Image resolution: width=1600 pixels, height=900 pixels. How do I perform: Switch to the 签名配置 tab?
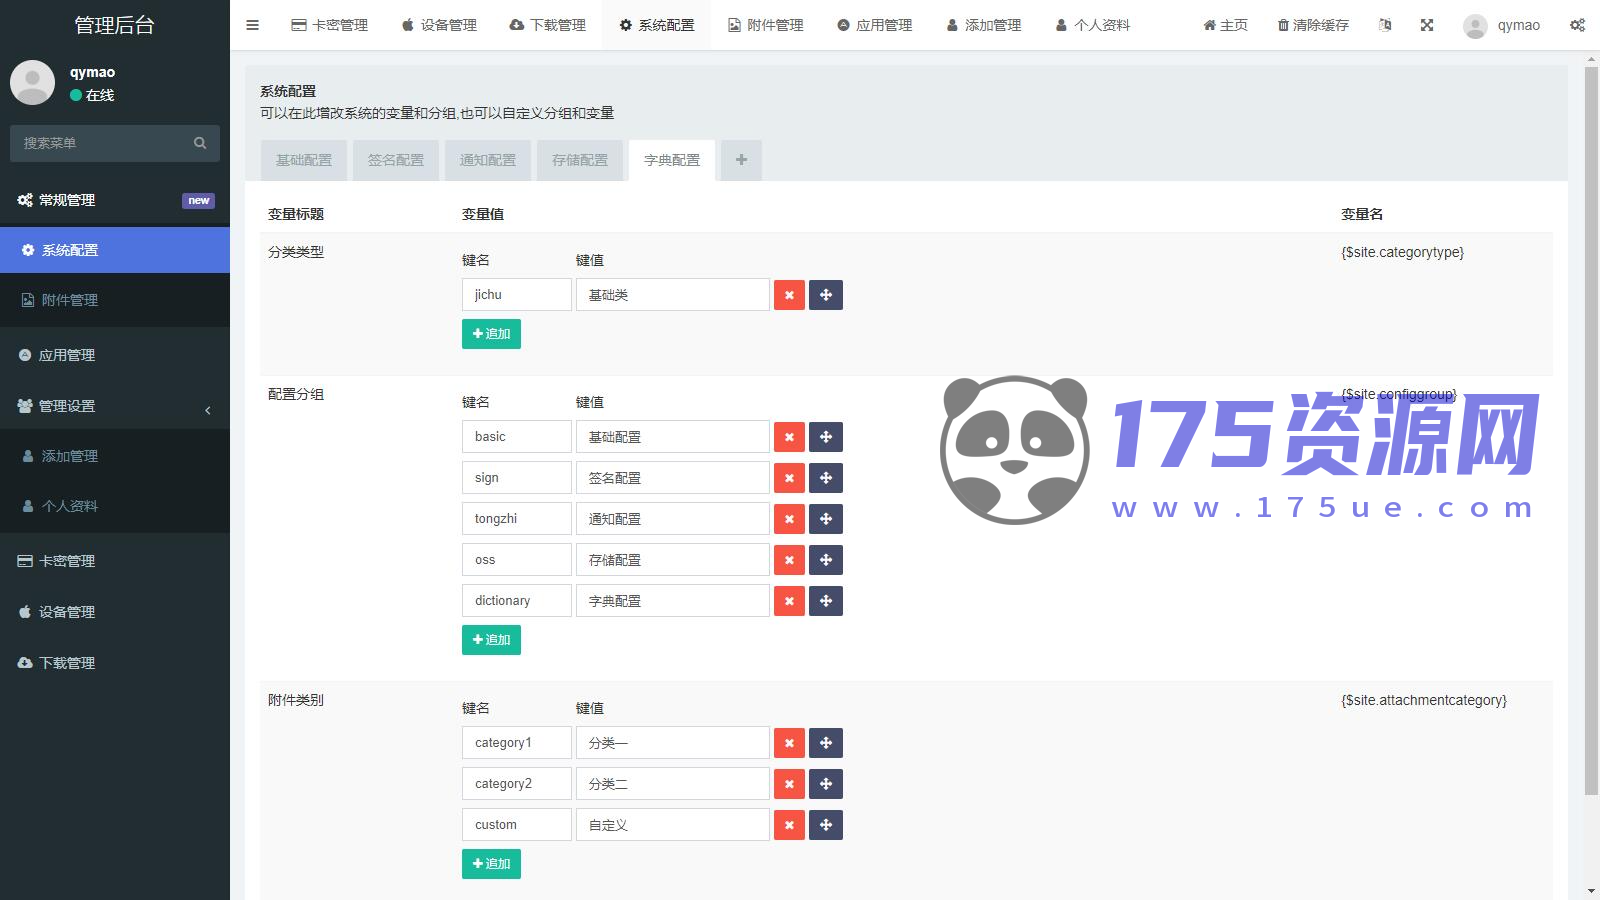pos(396,160)
